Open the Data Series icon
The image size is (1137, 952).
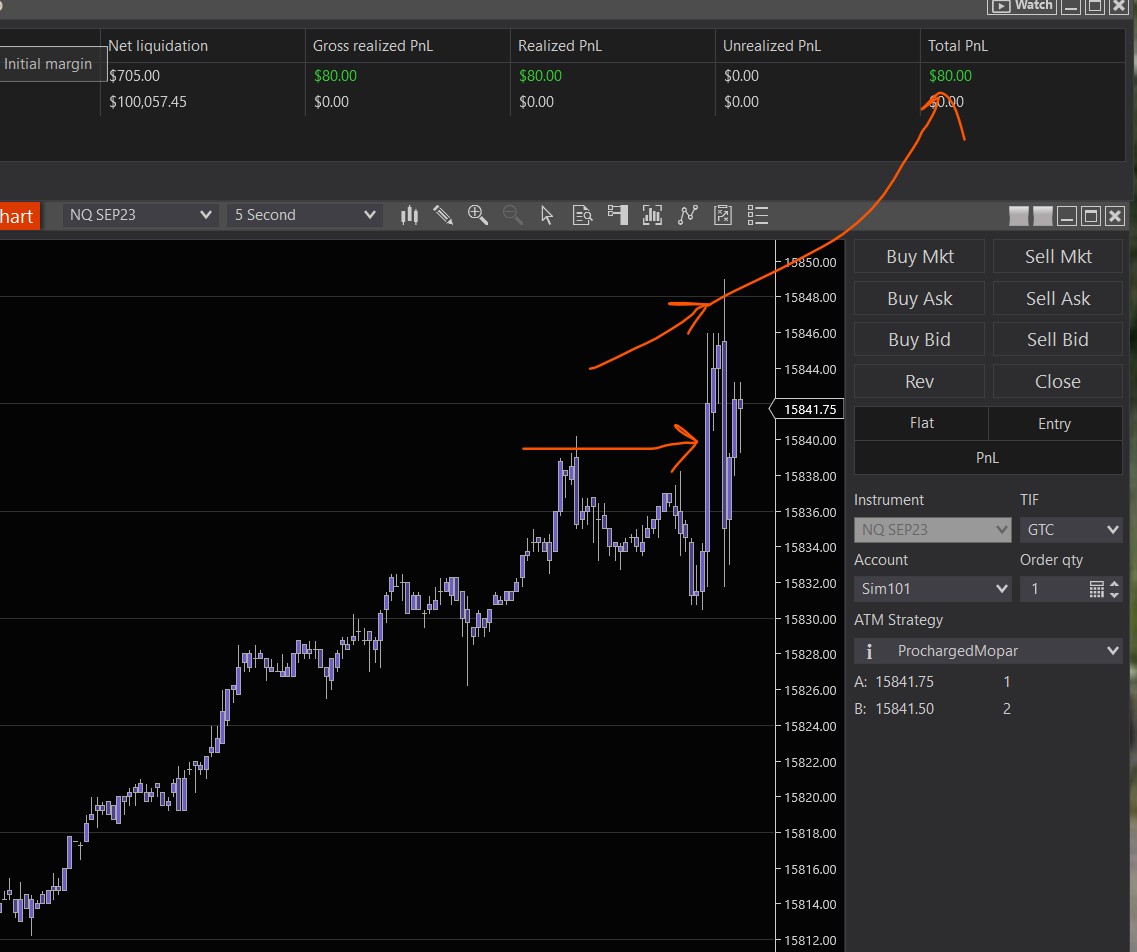(x=653, y=215)
